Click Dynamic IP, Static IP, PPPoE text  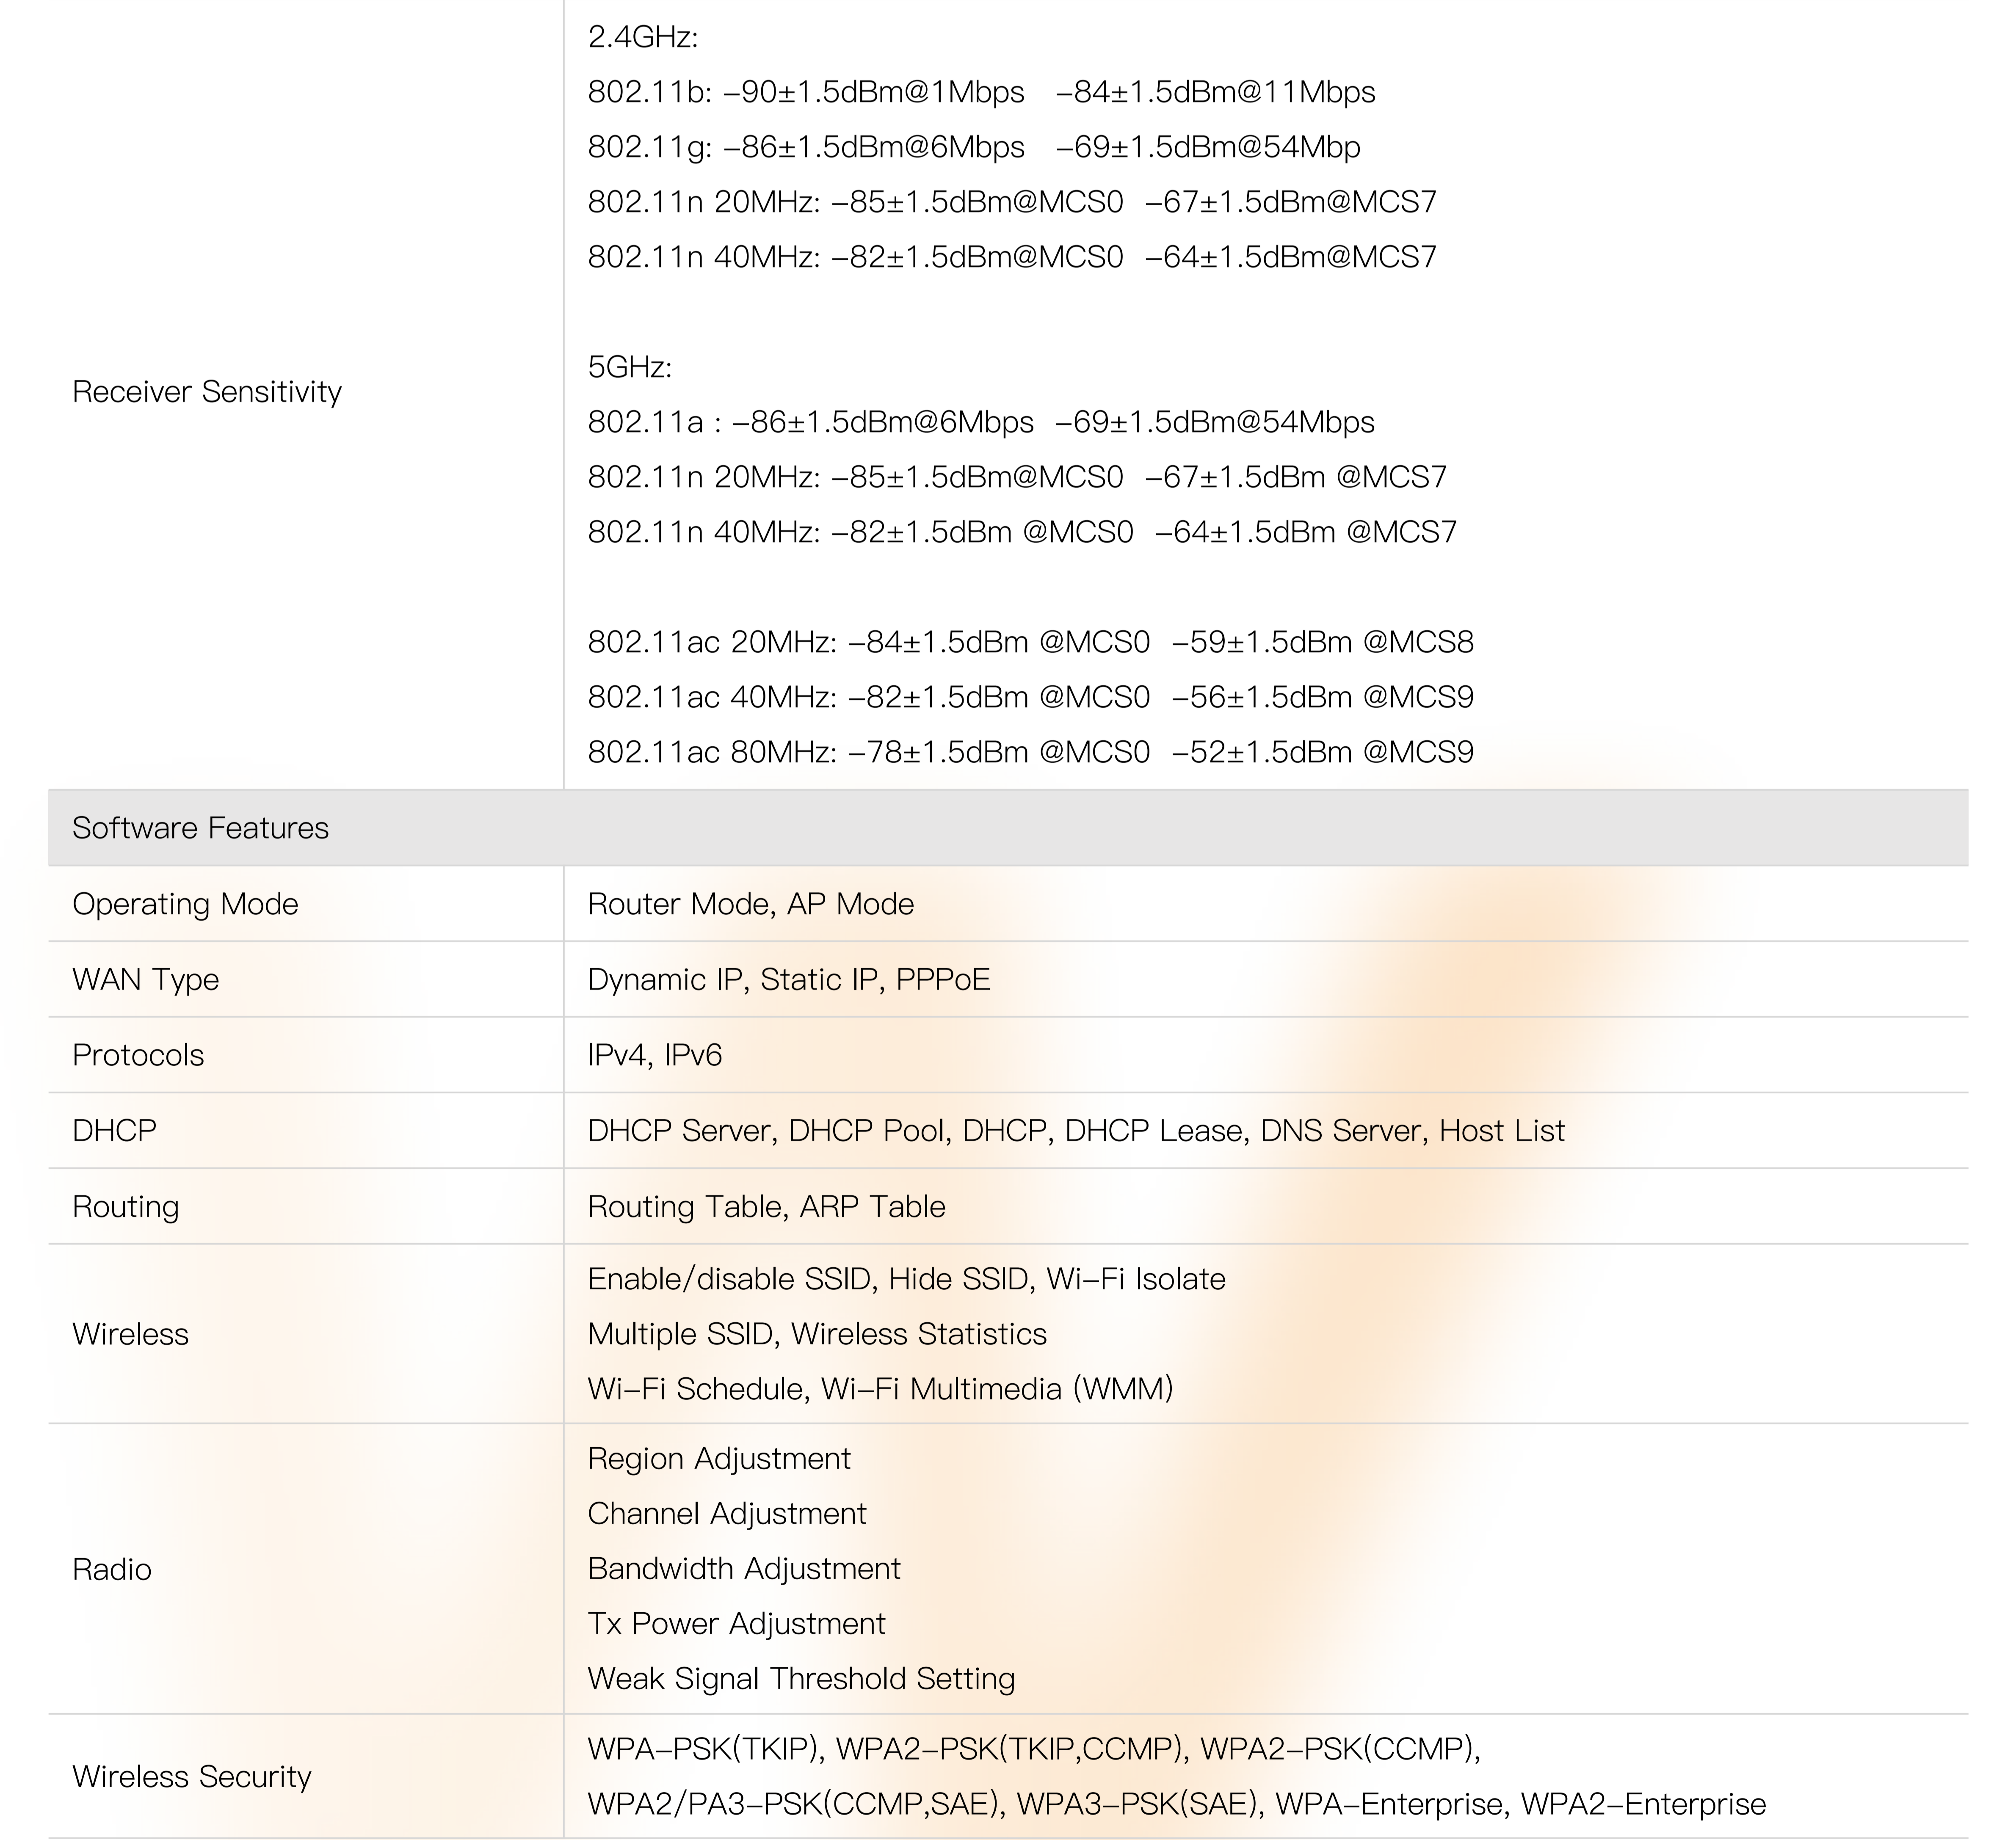(x=788, y=979)
